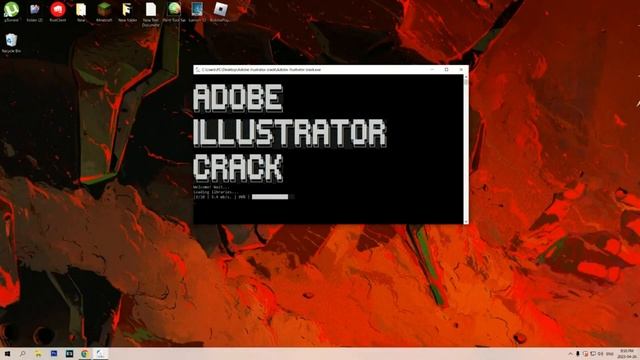Open Photoshop from the taskbar
The height and width of the screenshot is (360, 640).
point(54,353)
